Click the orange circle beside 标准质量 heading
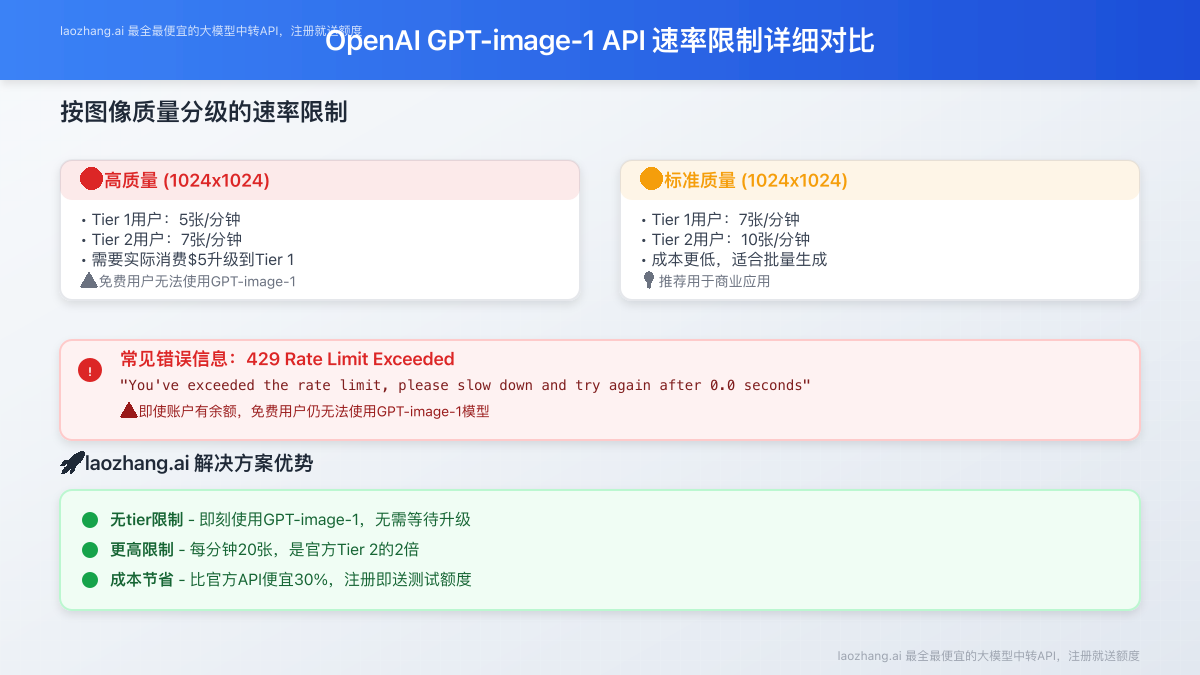The width and height of the screenshot is (1200, 675). (651, 179)
